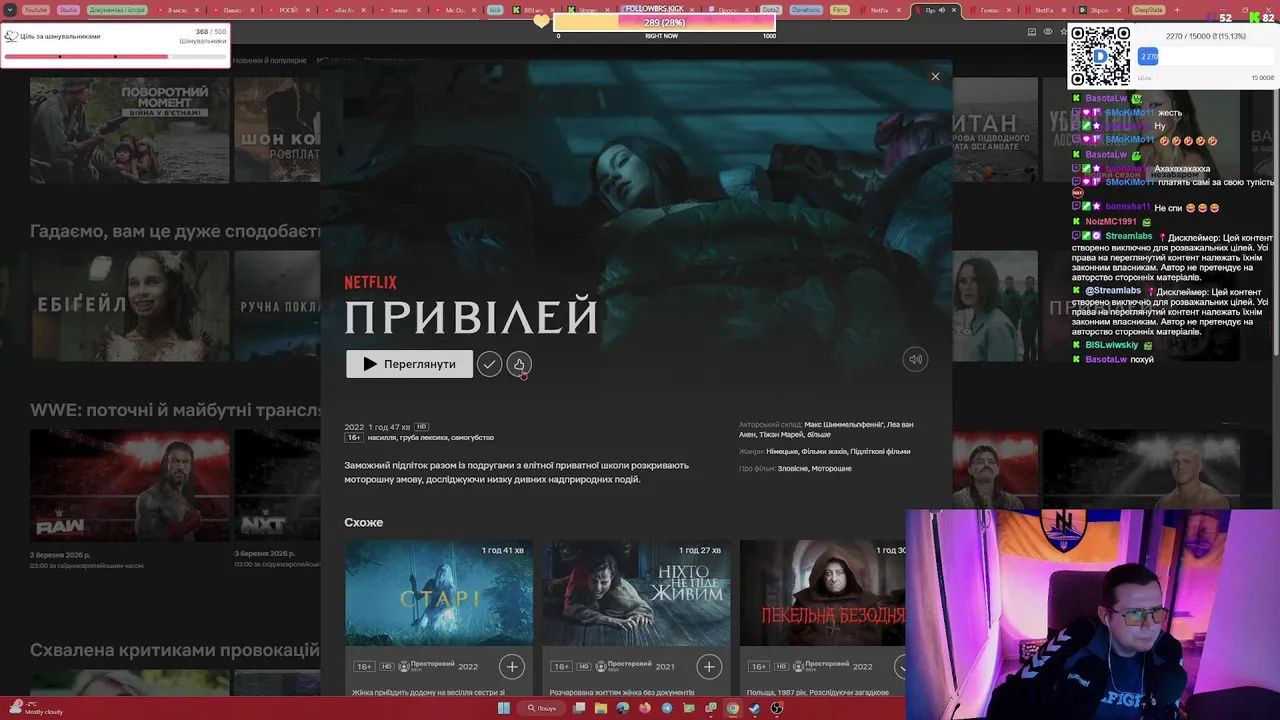Click the 2022 release year text
1280x720 pixels.
[354, 427]
